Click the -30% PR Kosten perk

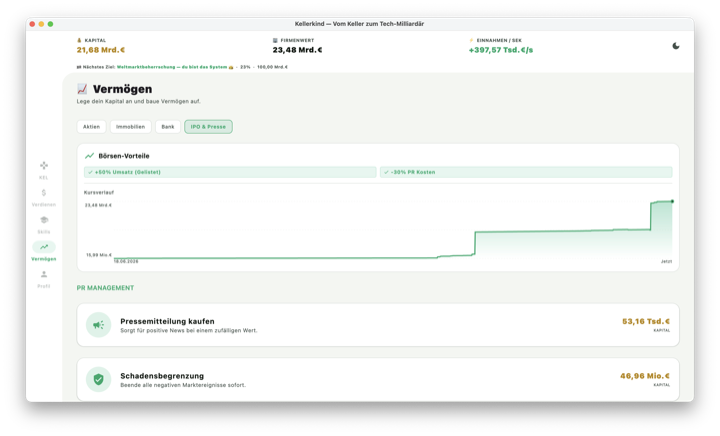pos(526,172)
